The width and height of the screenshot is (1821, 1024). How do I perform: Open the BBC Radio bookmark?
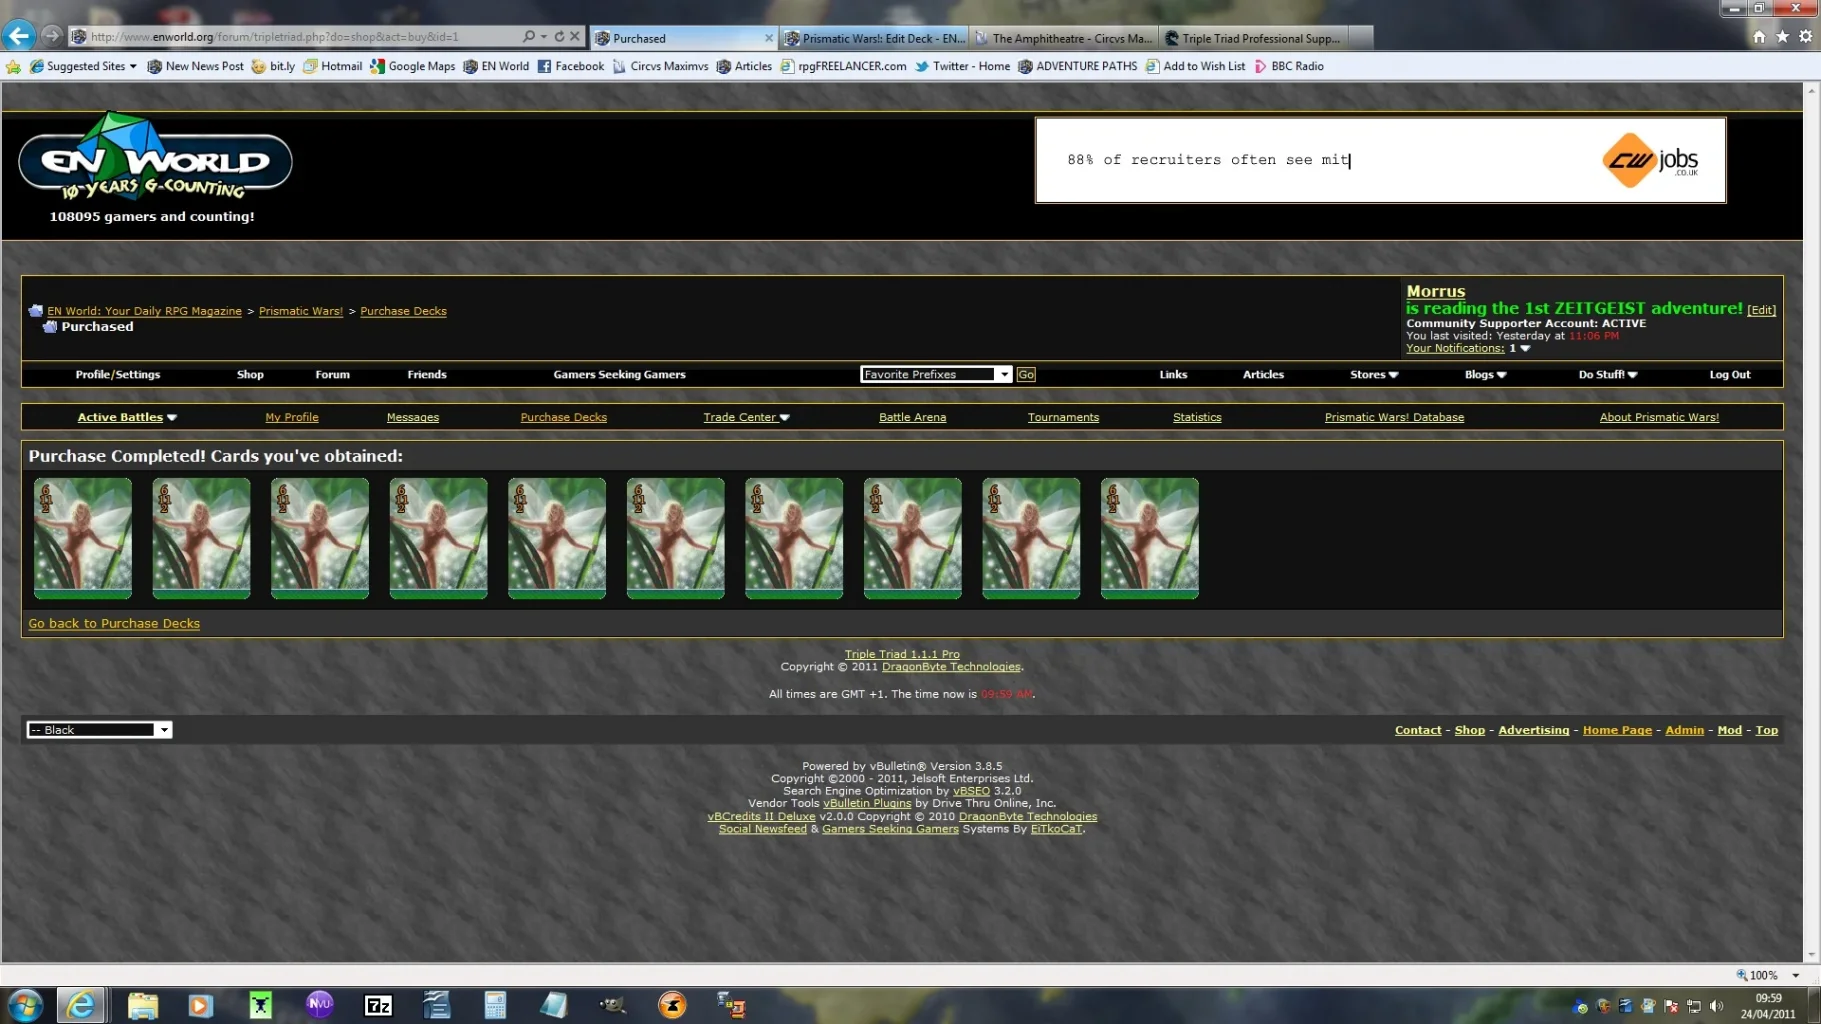(x=1288, y=66)
